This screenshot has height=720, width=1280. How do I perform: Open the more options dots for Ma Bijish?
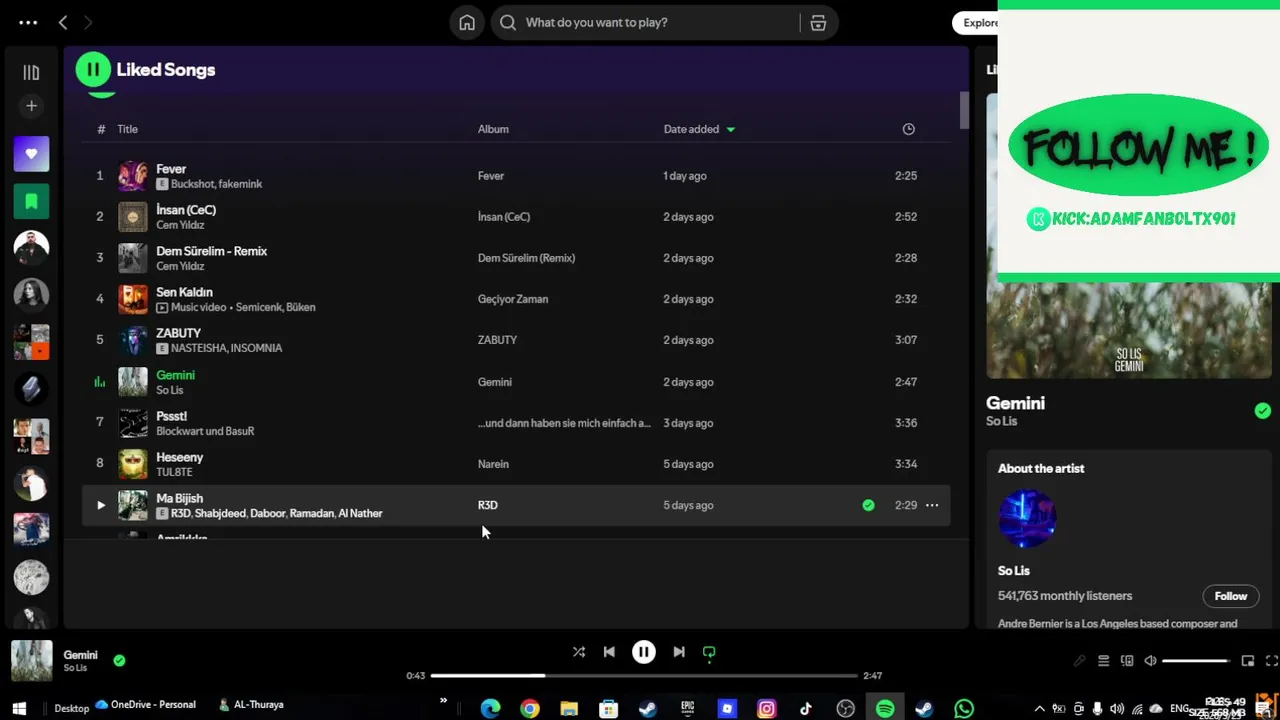tap(932, 505)
